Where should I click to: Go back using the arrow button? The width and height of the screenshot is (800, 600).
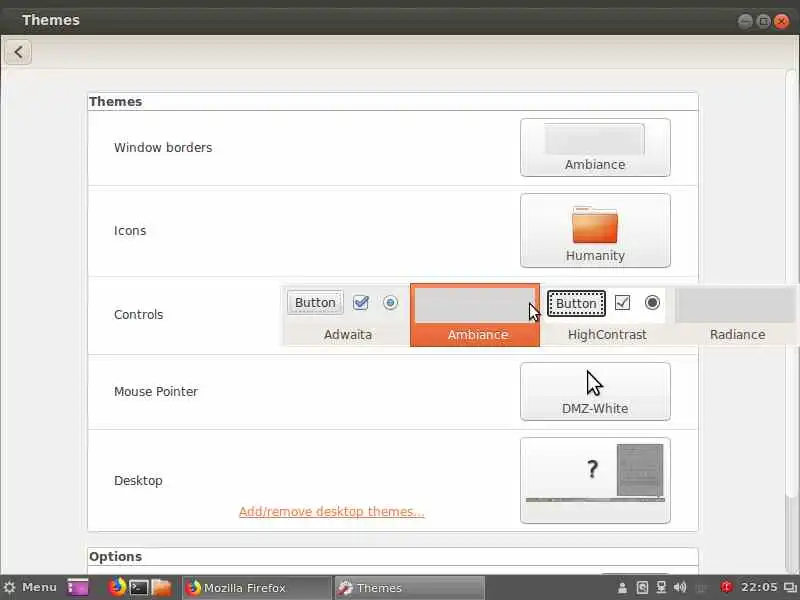[18, 52]
